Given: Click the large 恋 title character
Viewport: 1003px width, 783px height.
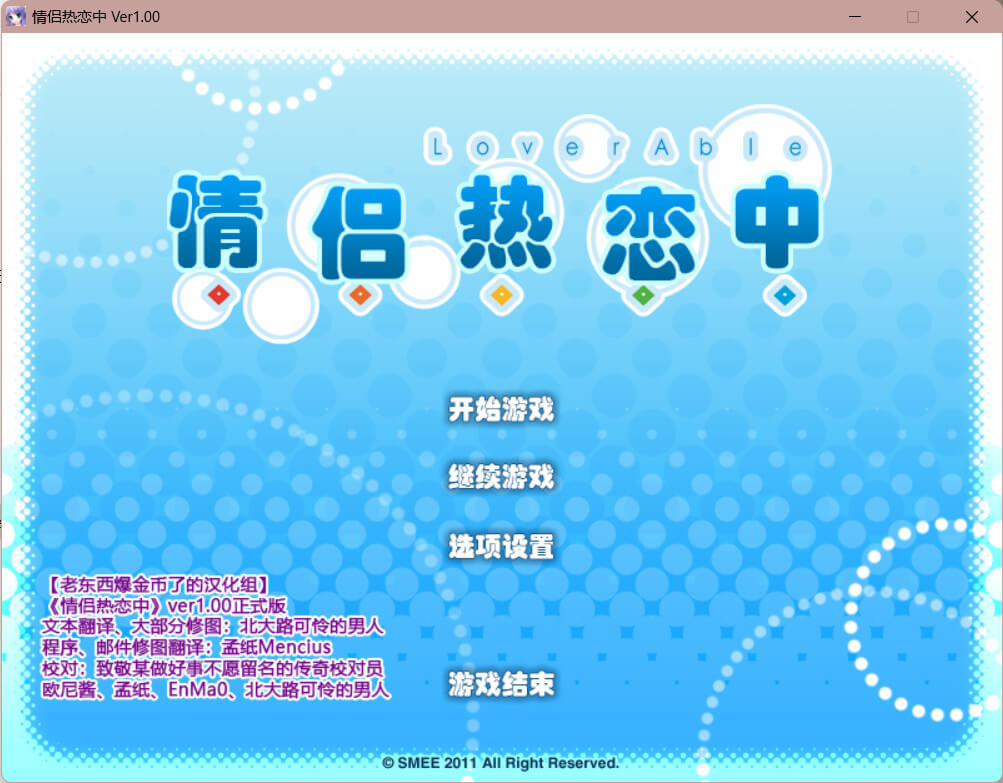Looking at the screenshot, I should [x=646, y=228].
